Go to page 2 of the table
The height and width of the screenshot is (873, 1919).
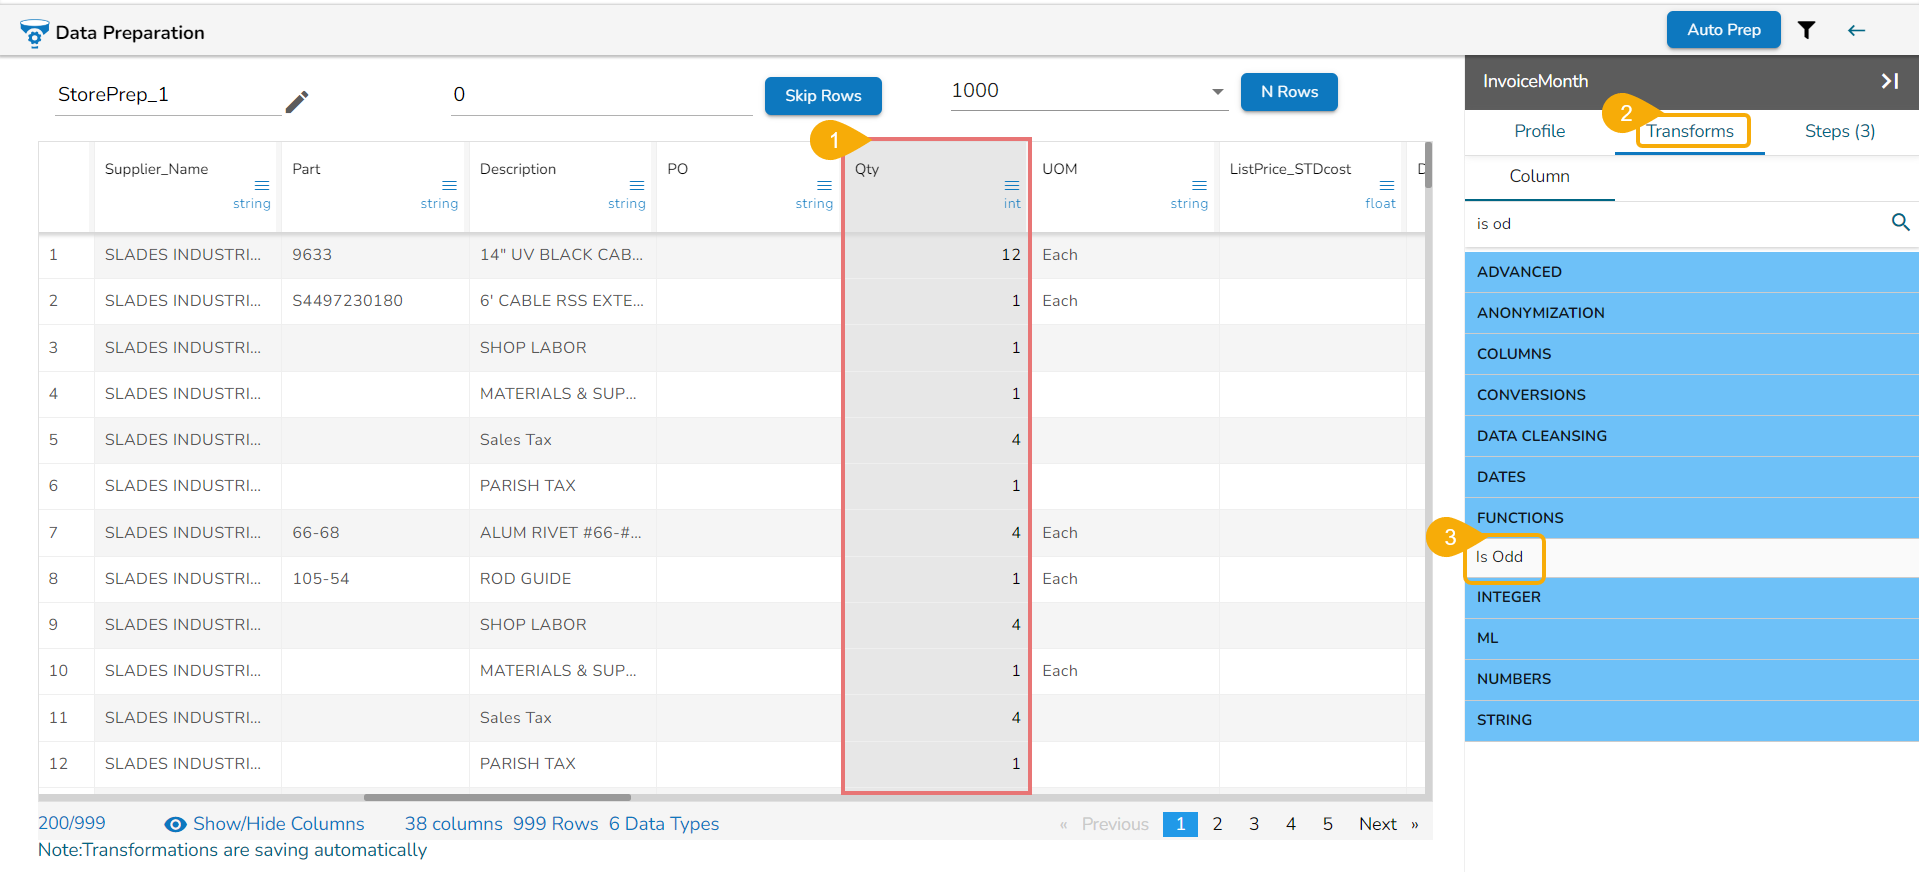point(1217,824)
